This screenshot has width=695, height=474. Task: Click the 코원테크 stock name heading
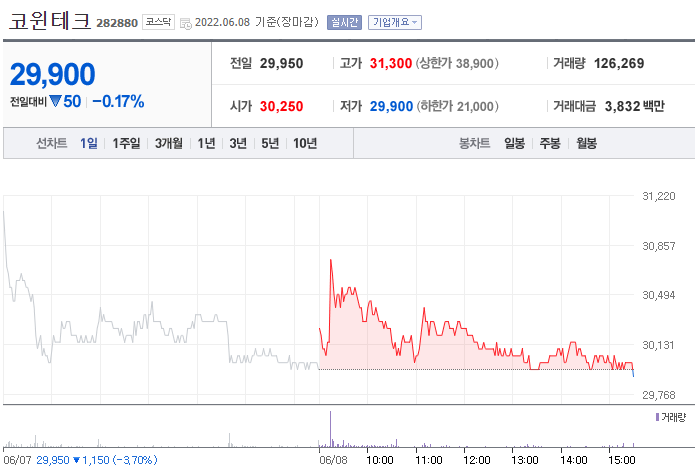[x=50, y=21]
